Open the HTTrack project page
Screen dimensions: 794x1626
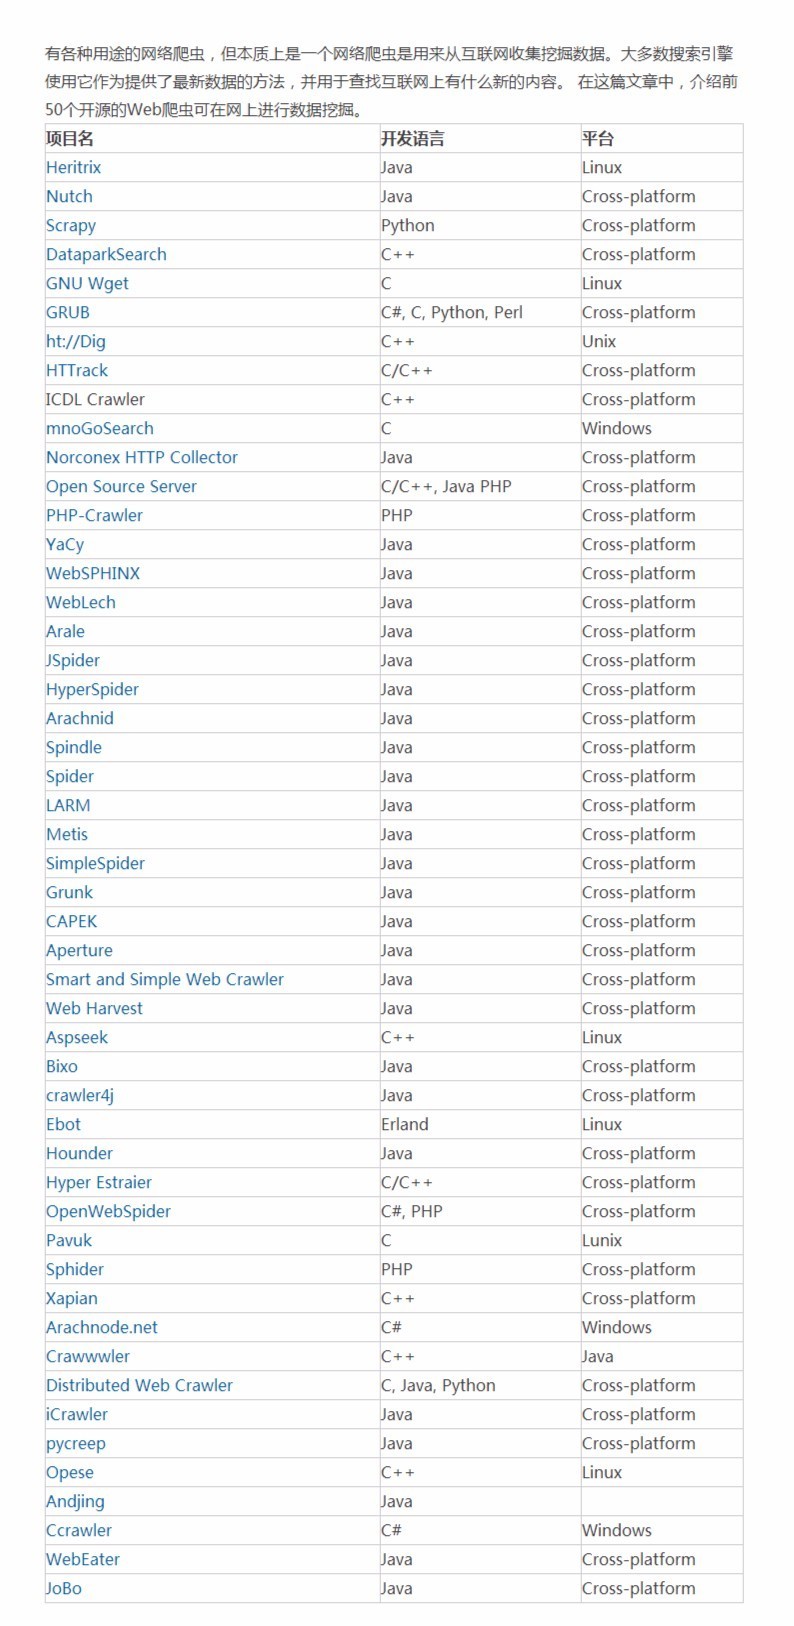click(x=77, y=370)
